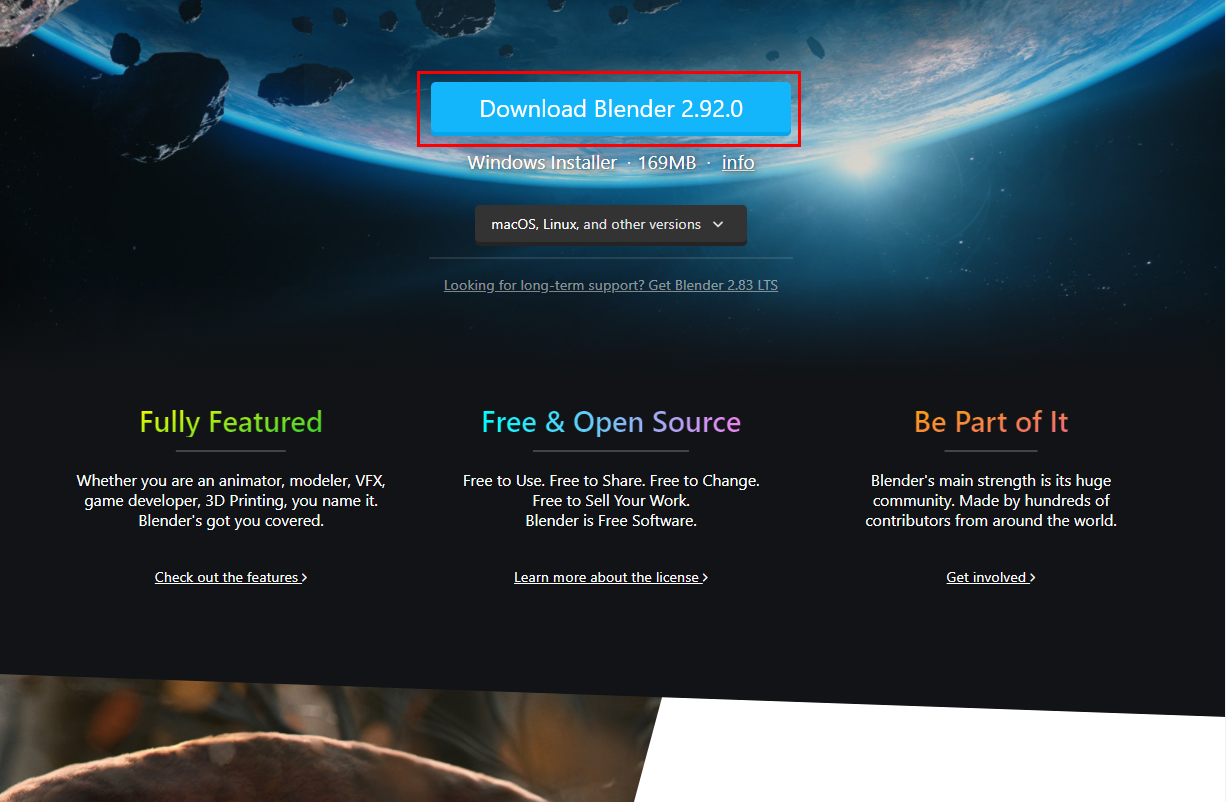The height and width of the screenshot is (802, 1226).
Task: Open Blender 2.83 LTS long-term support link
Action: pos(610,285)
